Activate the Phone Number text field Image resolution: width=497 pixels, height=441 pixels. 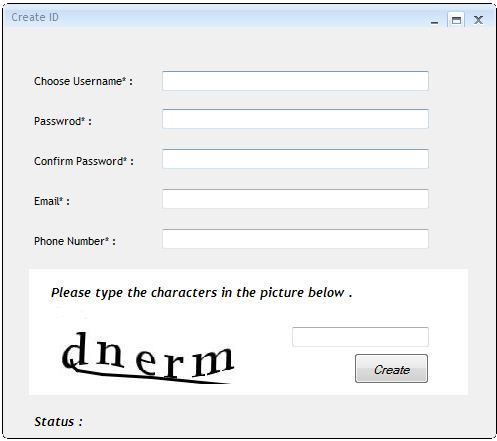coord(295,239)
